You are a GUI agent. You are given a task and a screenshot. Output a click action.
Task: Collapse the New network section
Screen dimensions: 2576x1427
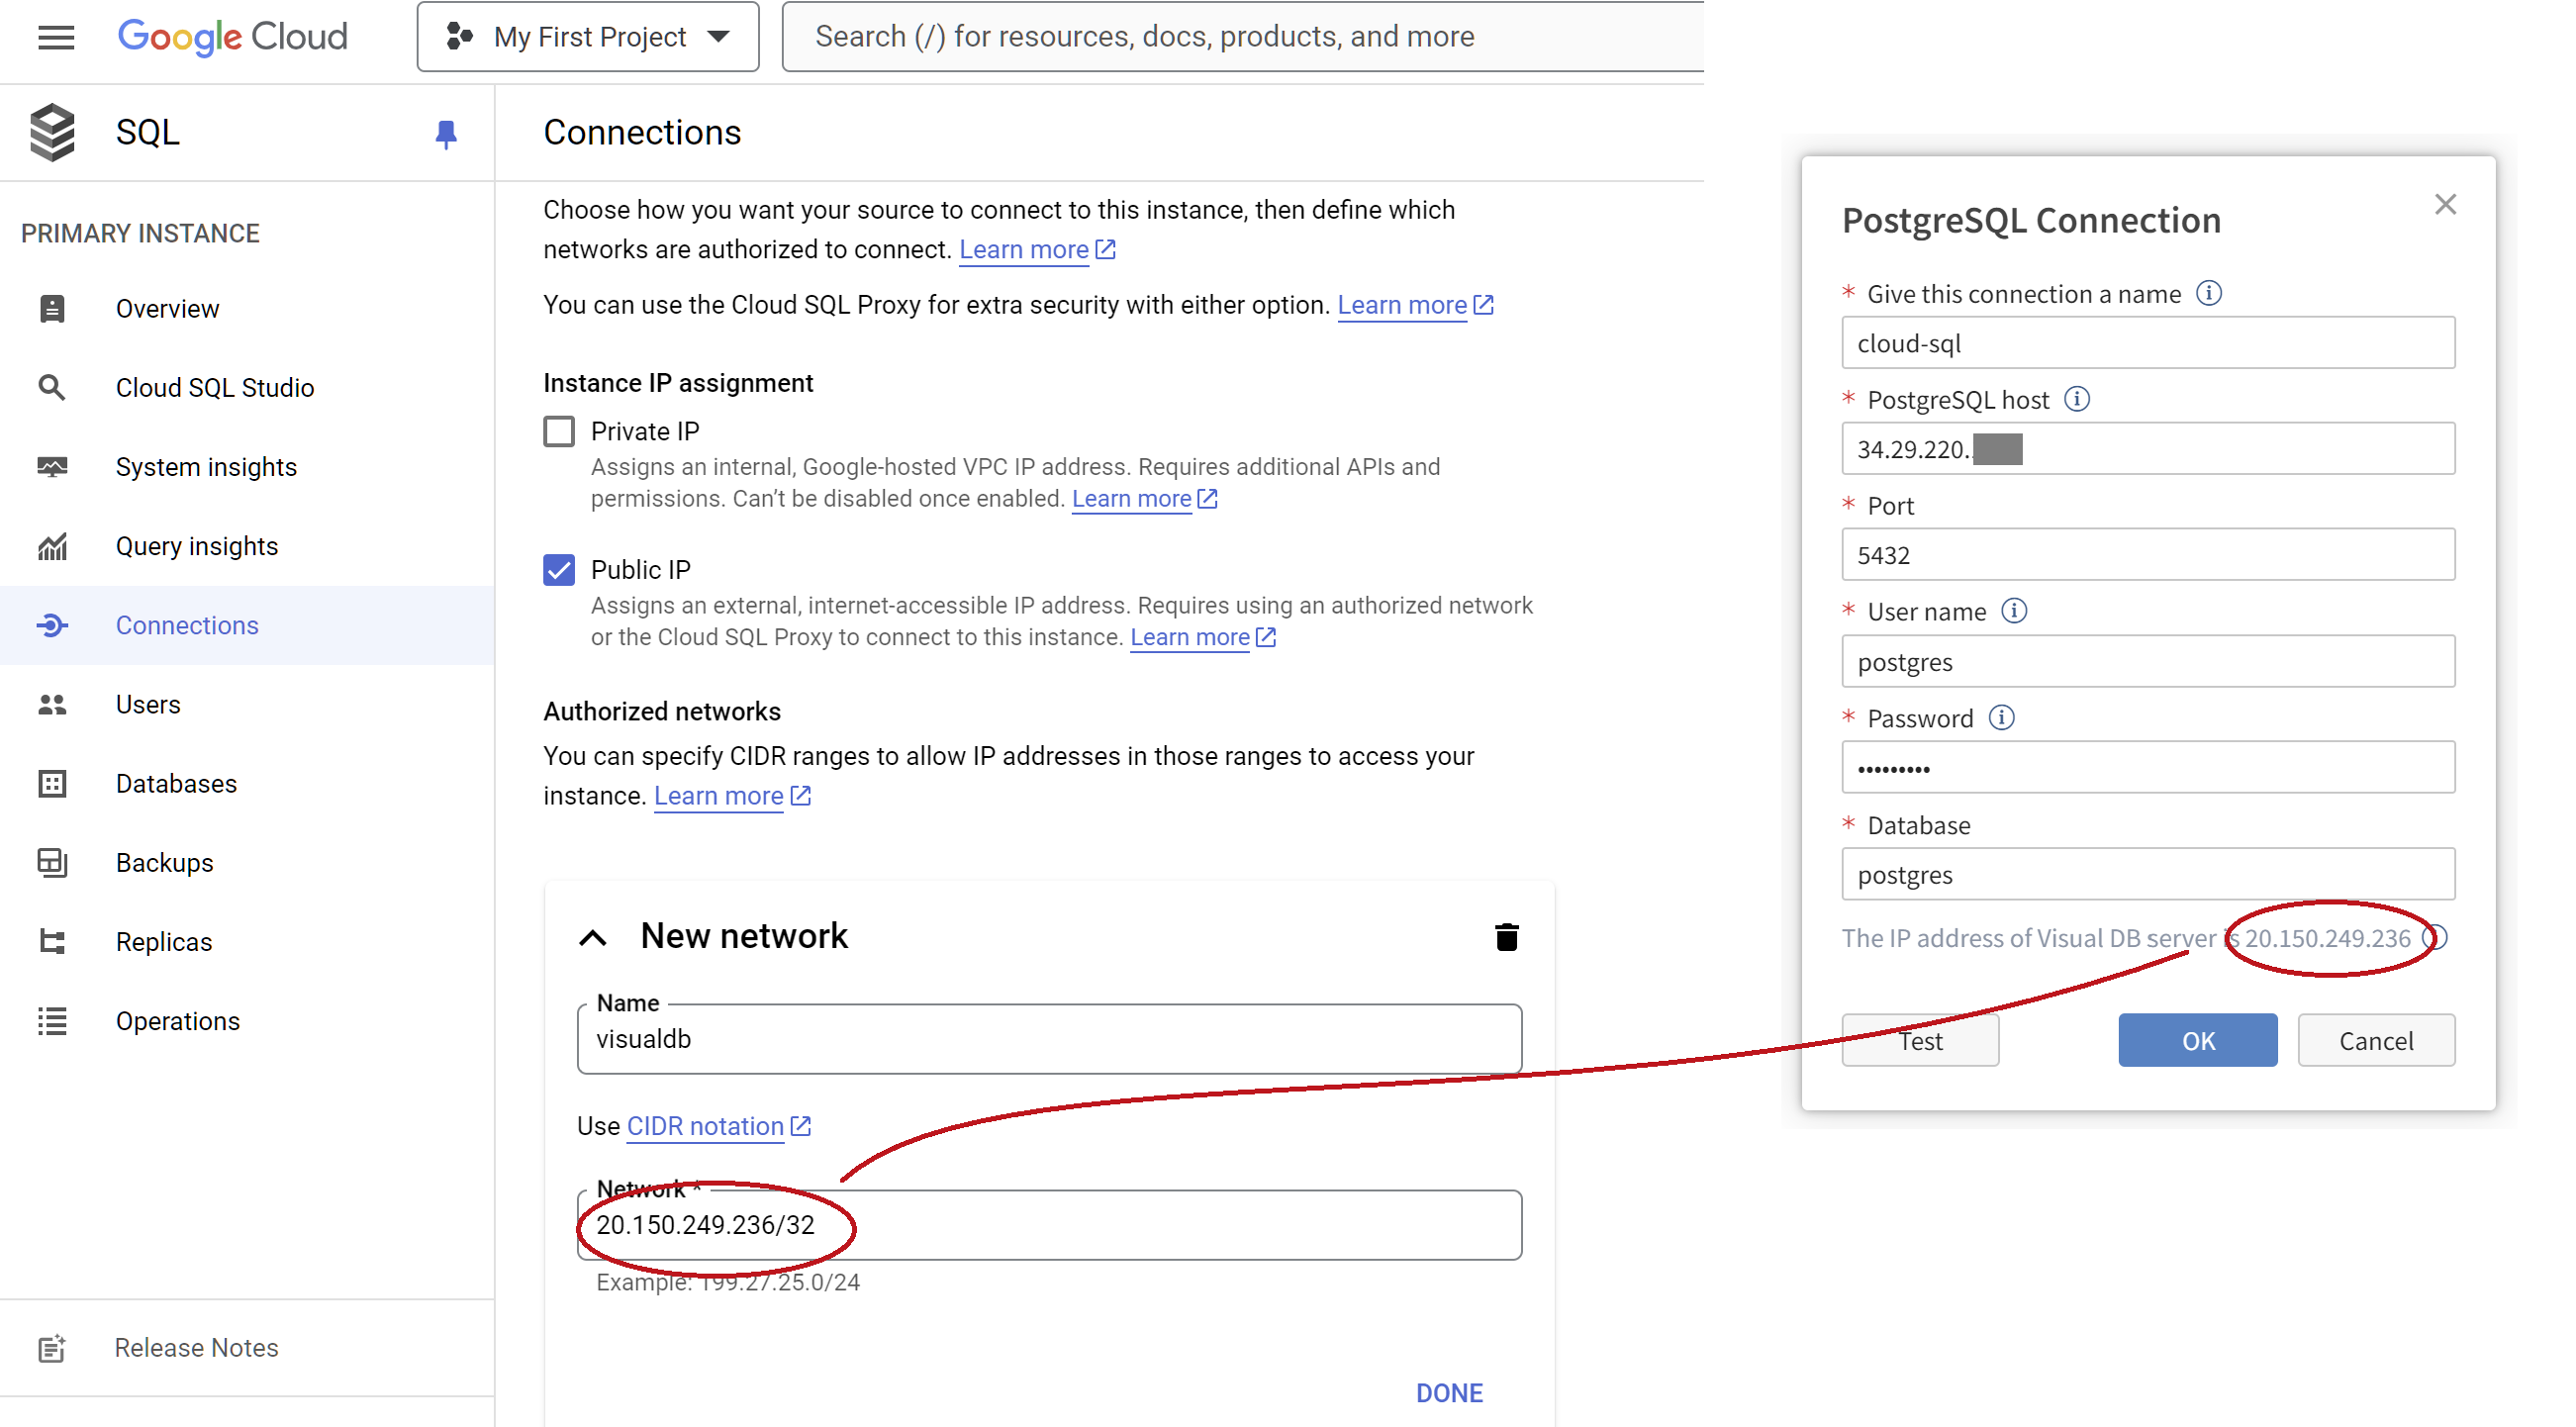coord(593,937)
